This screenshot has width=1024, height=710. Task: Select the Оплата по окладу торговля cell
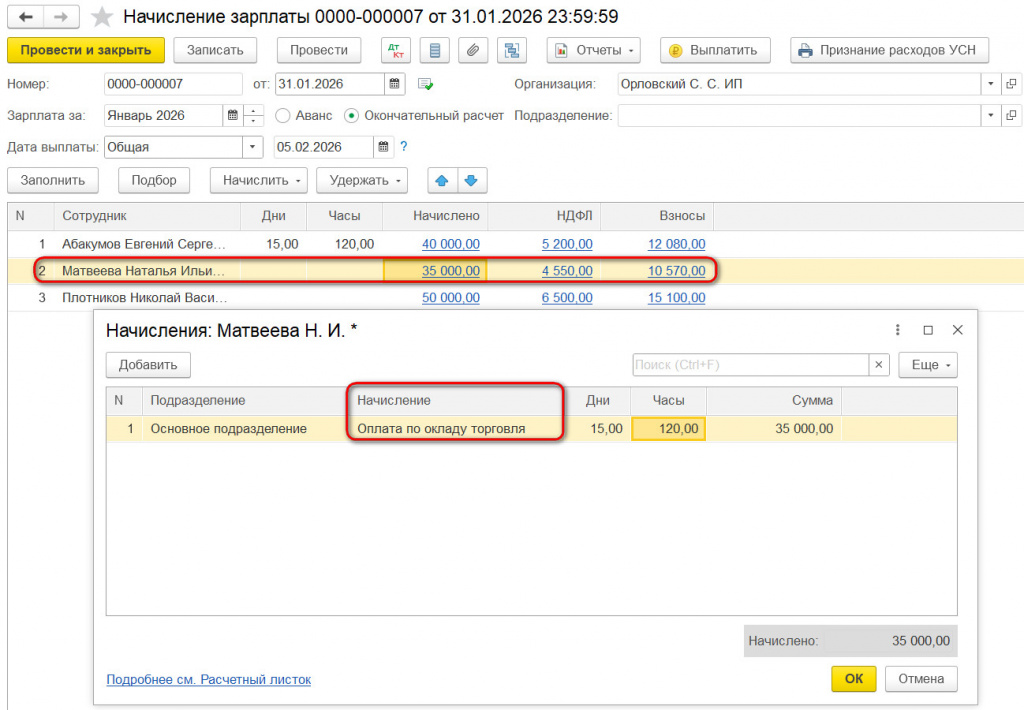(455, 428)
